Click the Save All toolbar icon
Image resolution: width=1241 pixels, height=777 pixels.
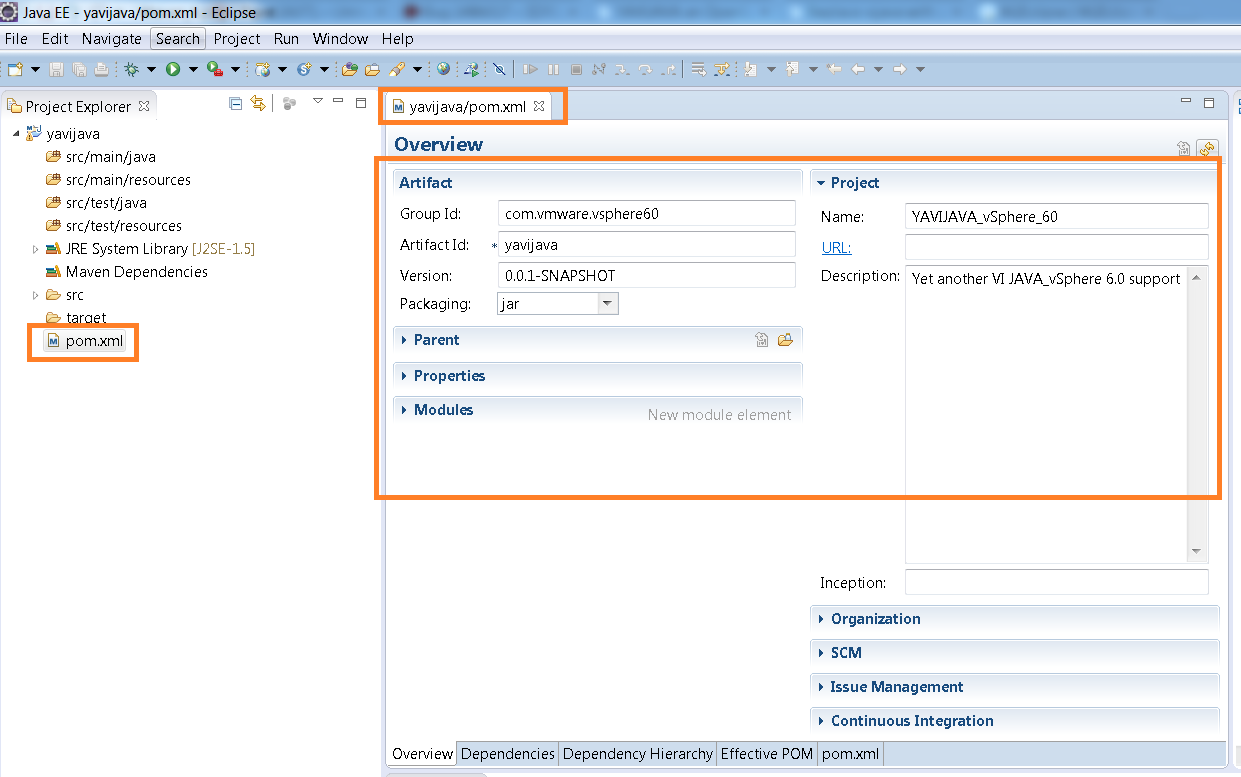79,69
